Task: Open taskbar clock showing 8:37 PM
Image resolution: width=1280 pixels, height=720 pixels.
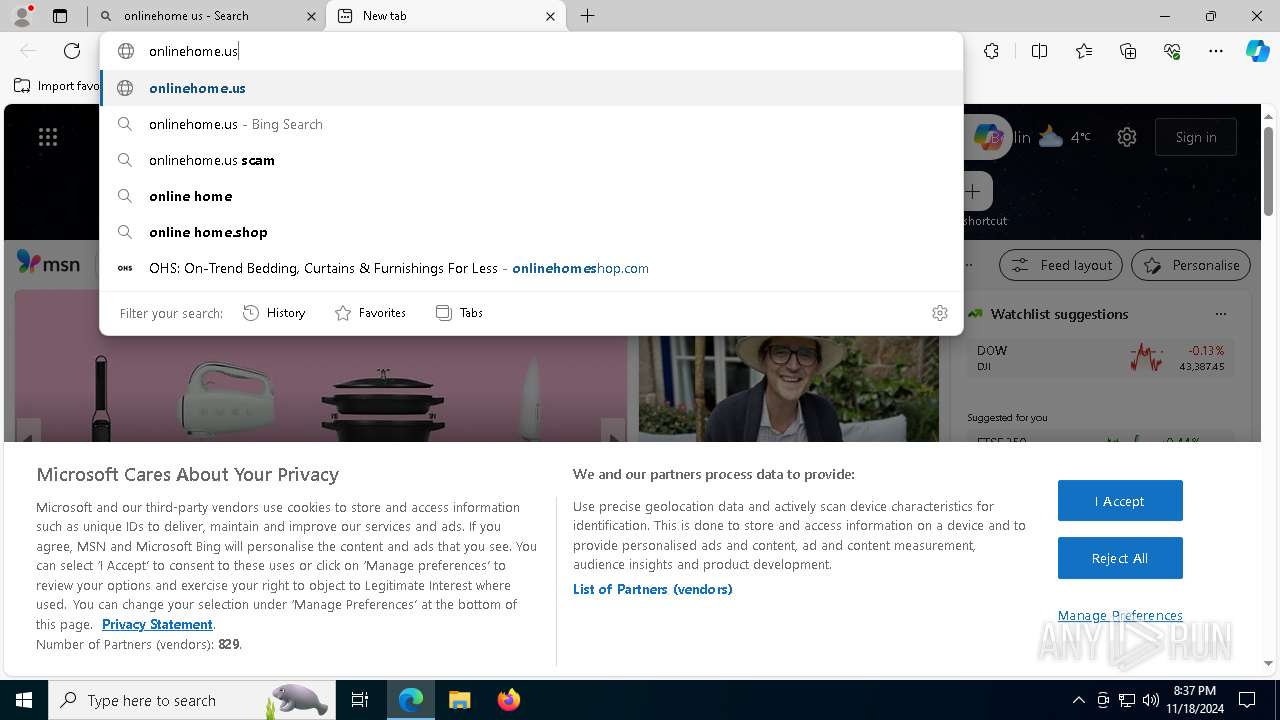Action: (1193, 700)
